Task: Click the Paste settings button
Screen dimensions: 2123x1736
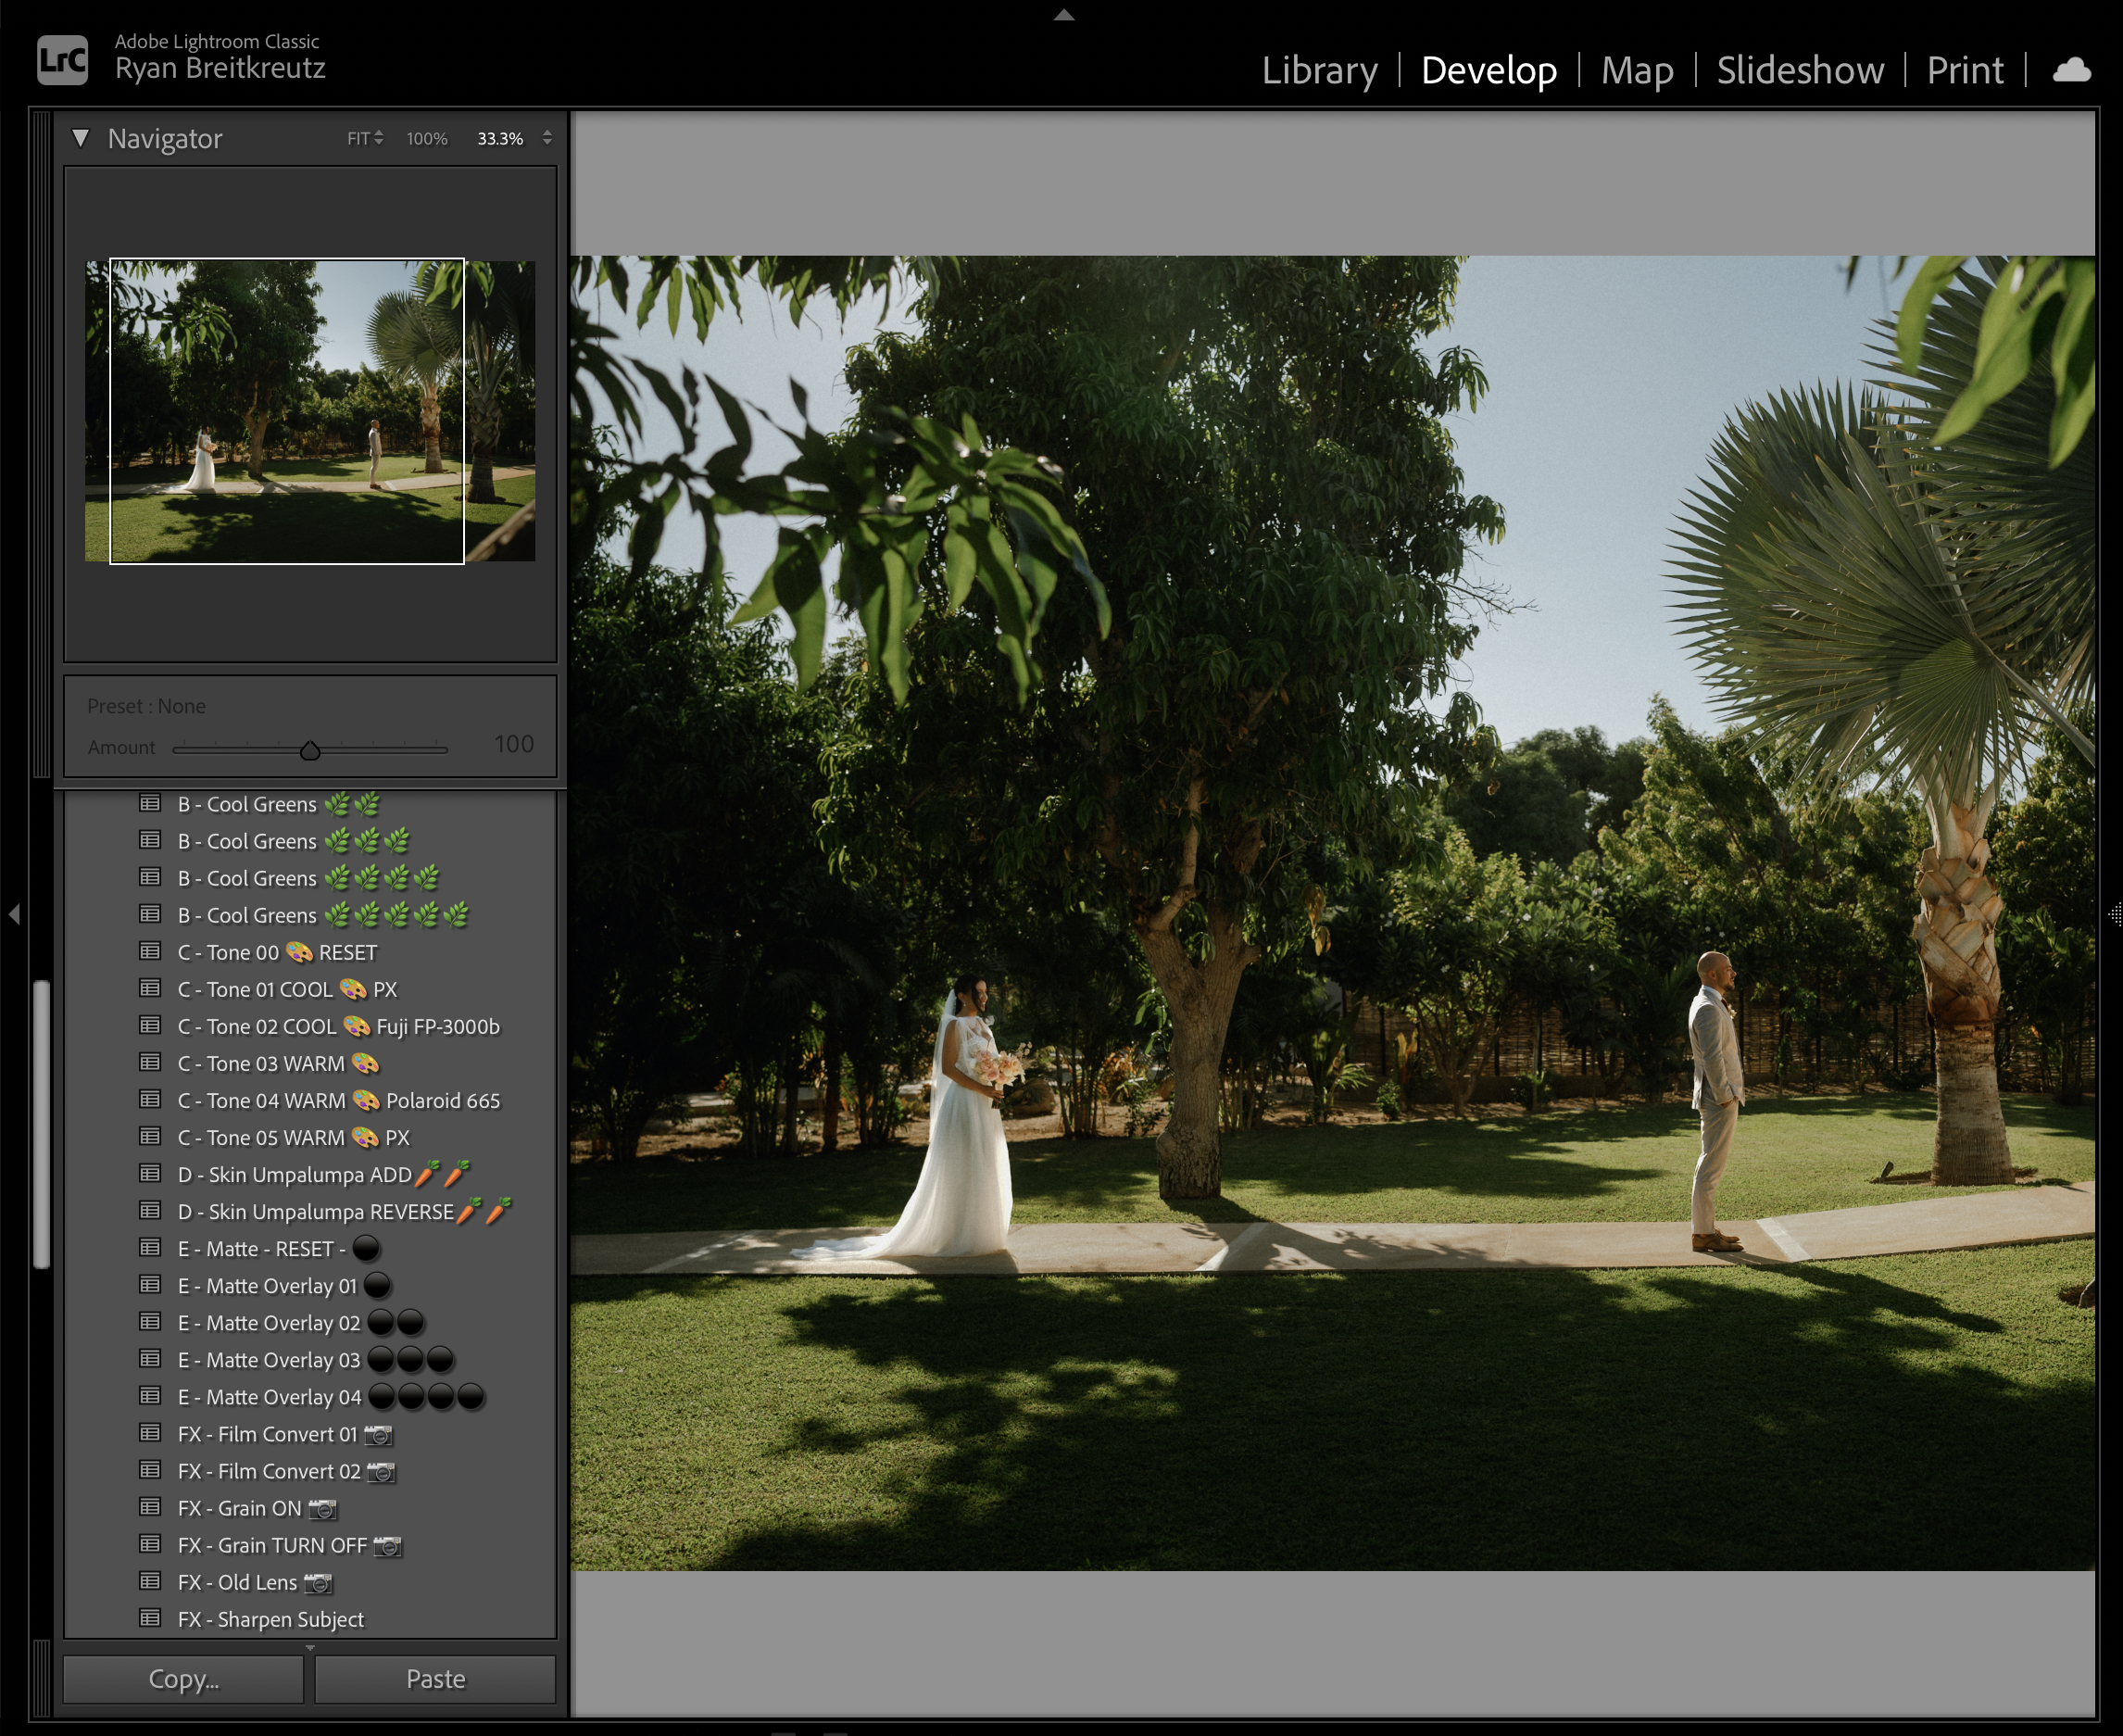Action: (x=435, y=1679)
